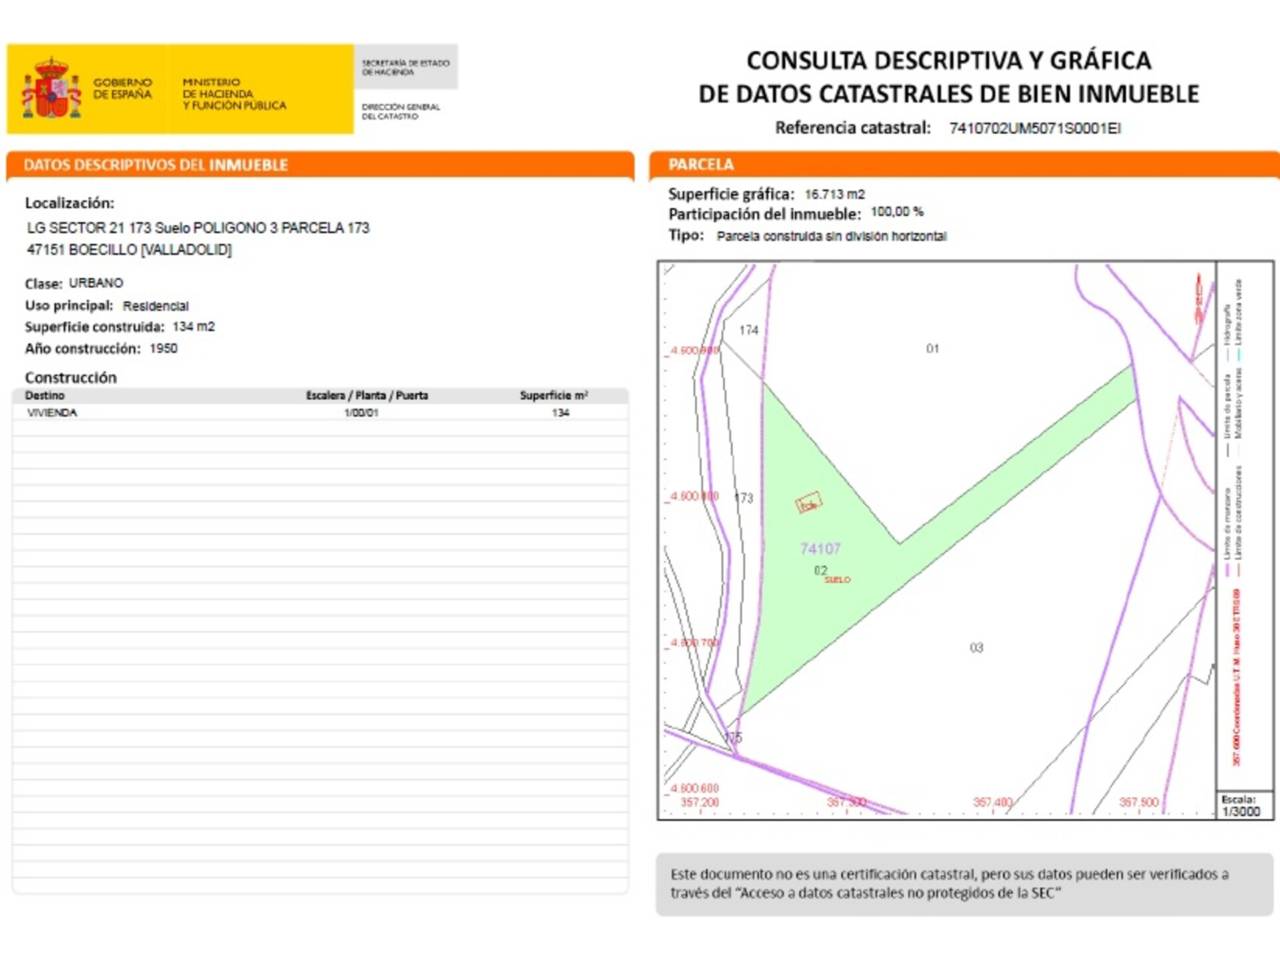Click the orange 'PARCELA' header
Image resolution: width=1280 pixels, height=960 pixels.
(701, 164)
